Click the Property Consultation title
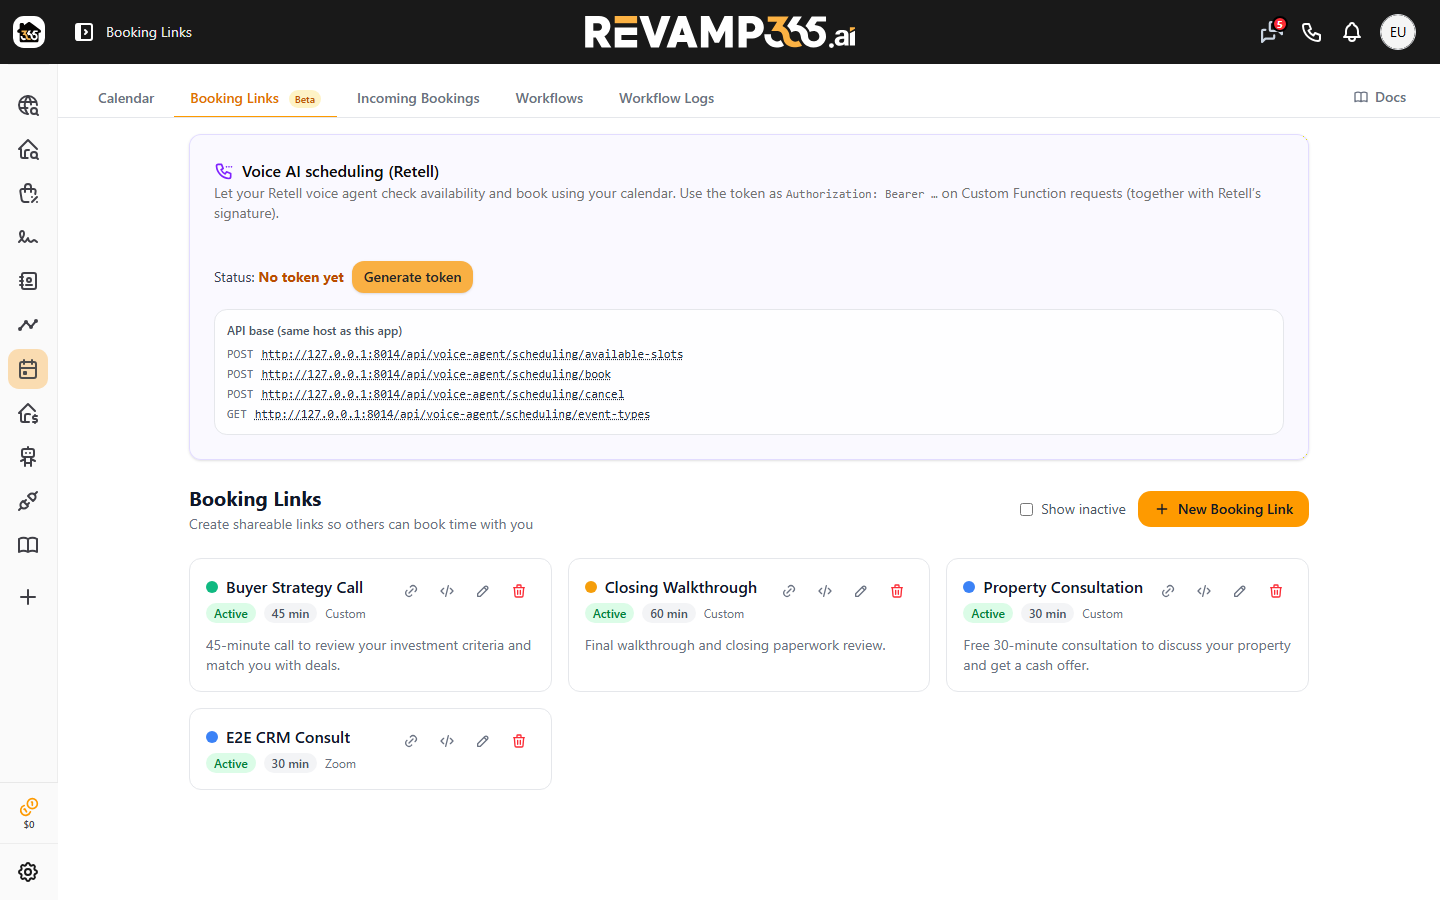Viewport: 1440px width, 900px height. click(1063, 587)
